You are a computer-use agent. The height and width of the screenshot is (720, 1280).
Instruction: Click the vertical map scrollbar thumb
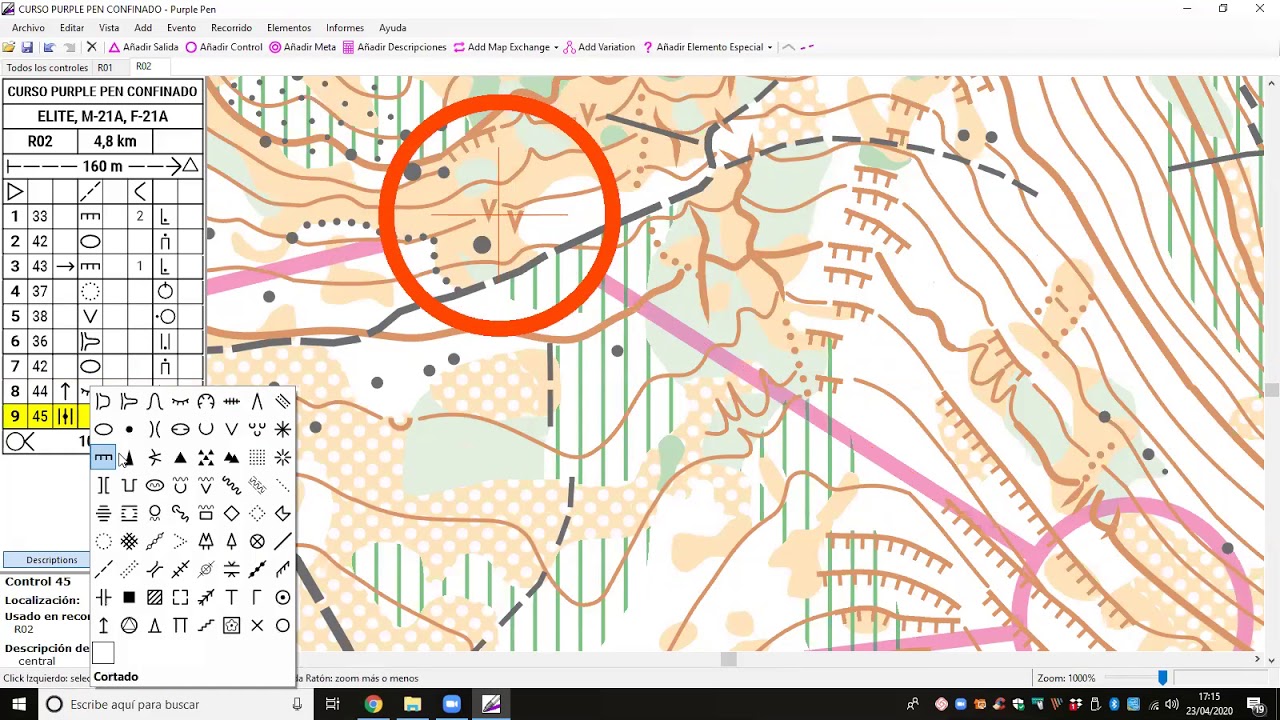click(x=1272, y=390)
